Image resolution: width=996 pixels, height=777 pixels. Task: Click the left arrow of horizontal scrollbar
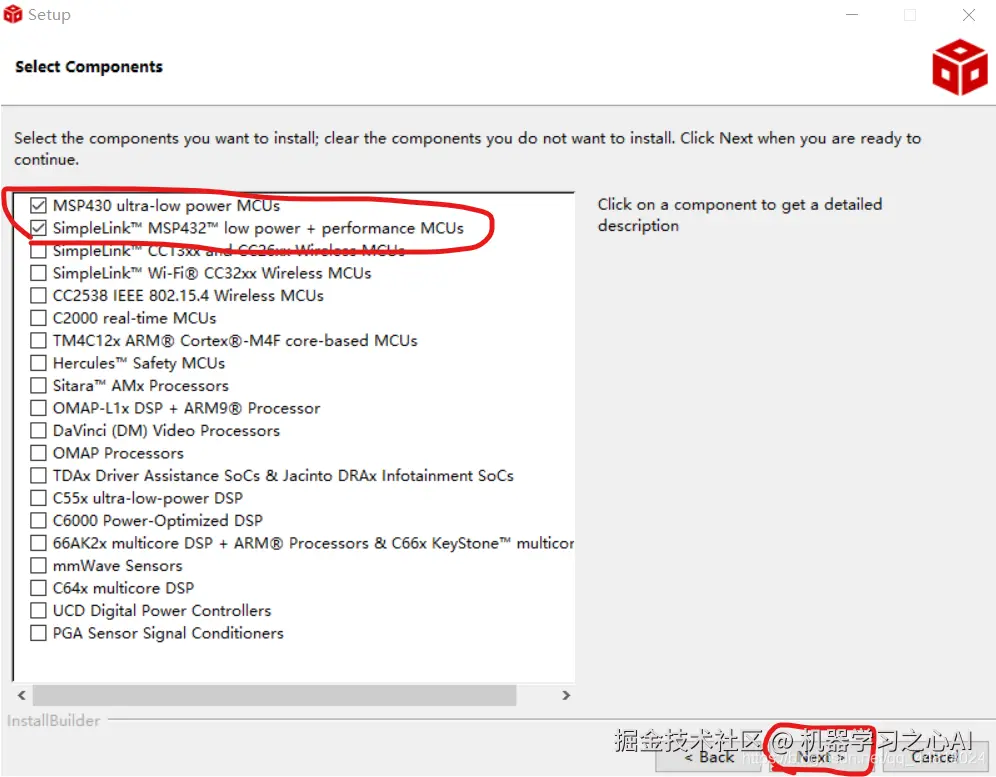[x=22, y=695]
